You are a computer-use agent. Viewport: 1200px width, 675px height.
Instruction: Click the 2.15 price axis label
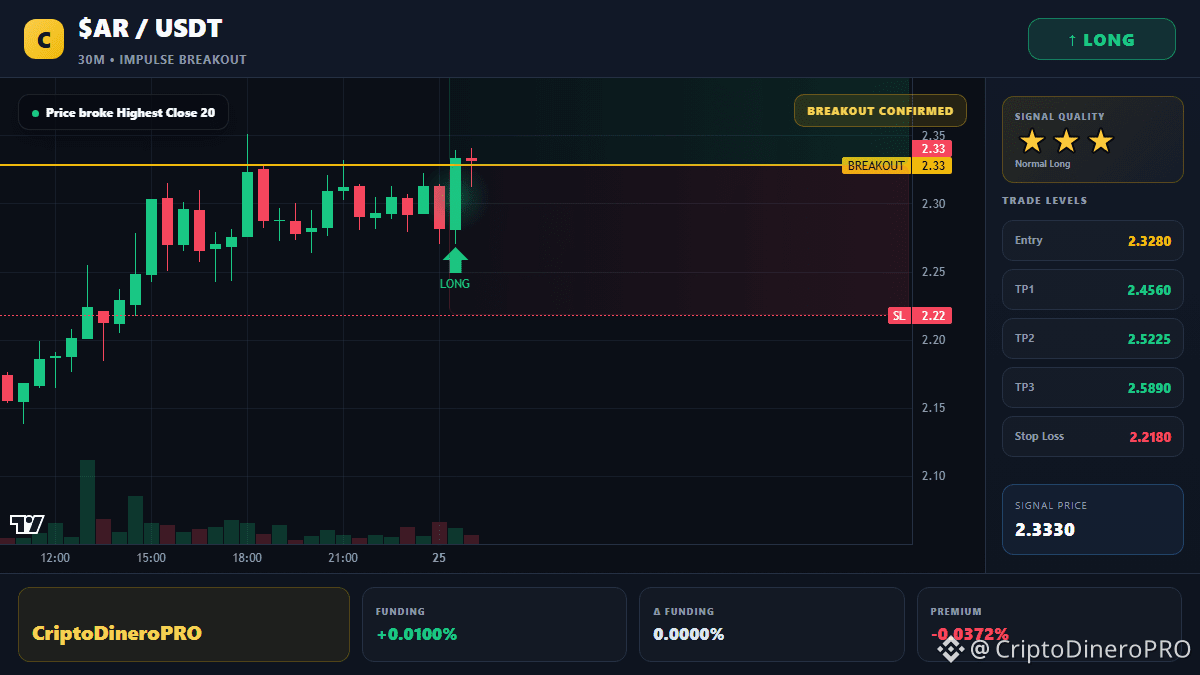(x=934, y=408)
